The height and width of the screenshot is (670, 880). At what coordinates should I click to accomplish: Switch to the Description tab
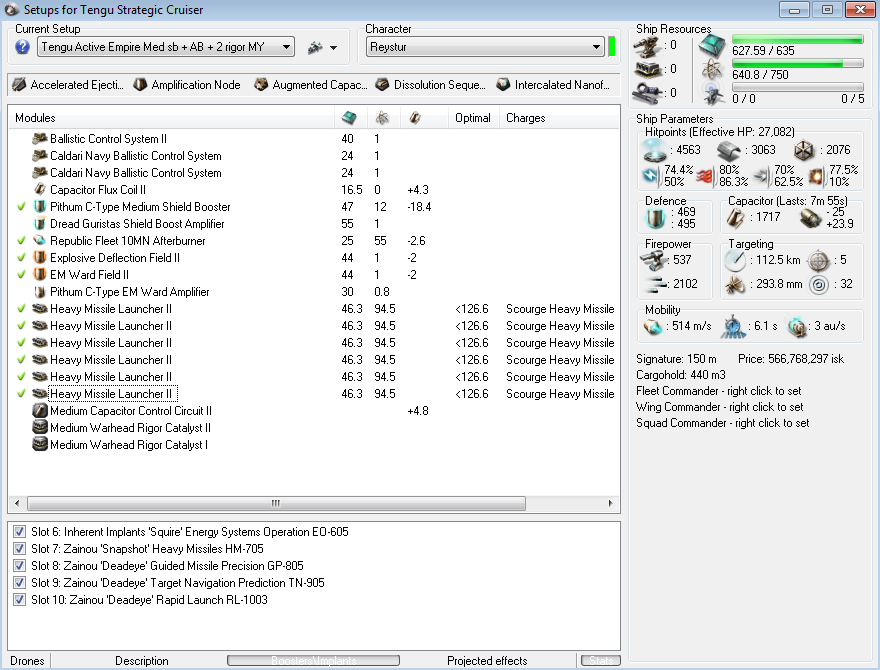coord(141,661)
